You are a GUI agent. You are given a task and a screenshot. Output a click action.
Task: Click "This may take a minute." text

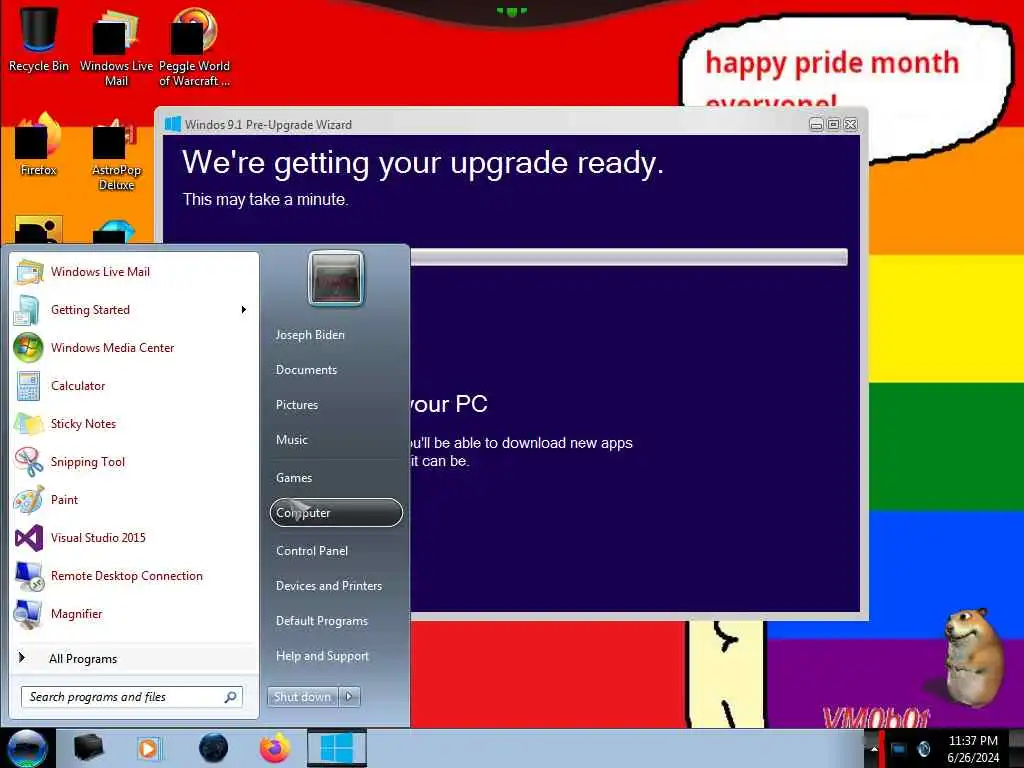(x=265, y=199)
